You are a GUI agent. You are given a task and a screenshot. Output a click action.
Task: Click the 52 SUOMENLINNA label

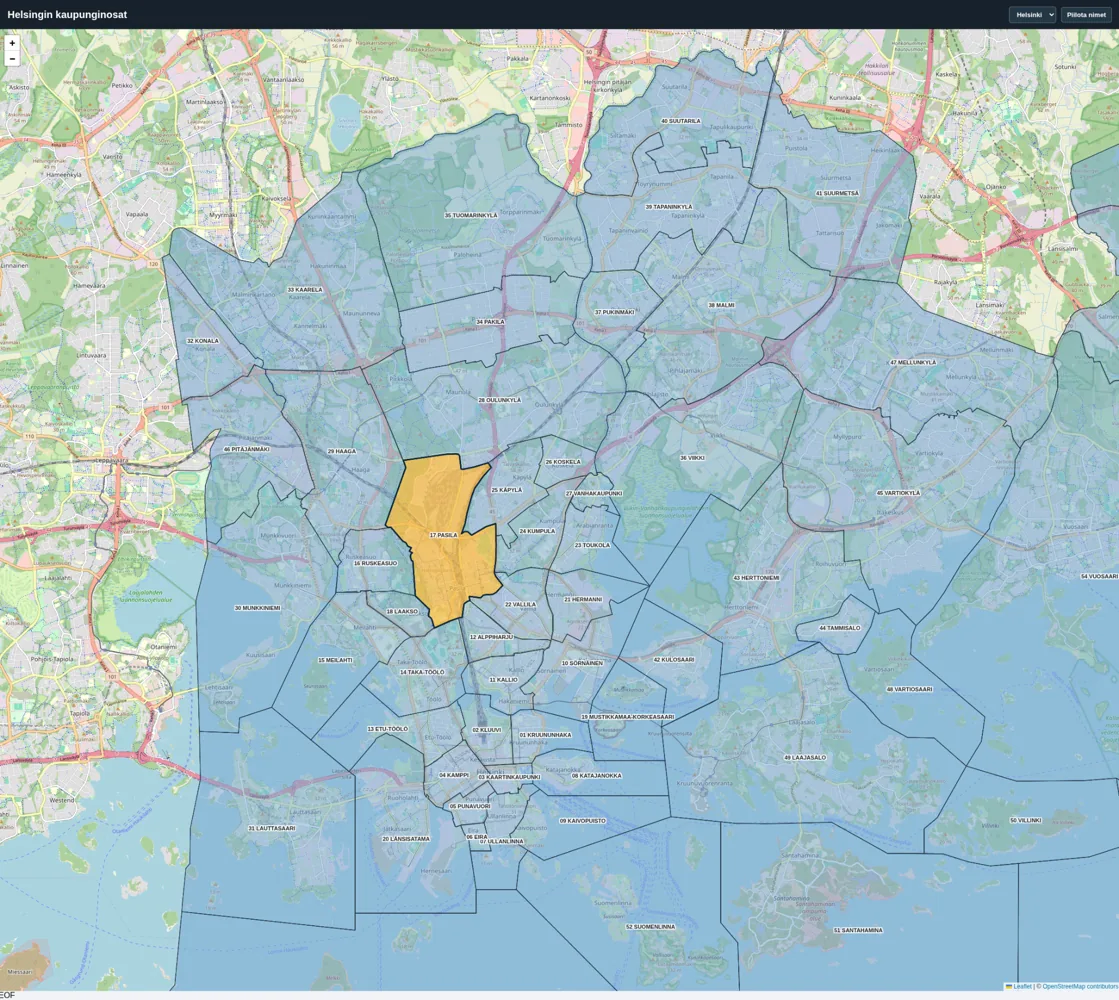pyautogui.click(x=650, y=926)
